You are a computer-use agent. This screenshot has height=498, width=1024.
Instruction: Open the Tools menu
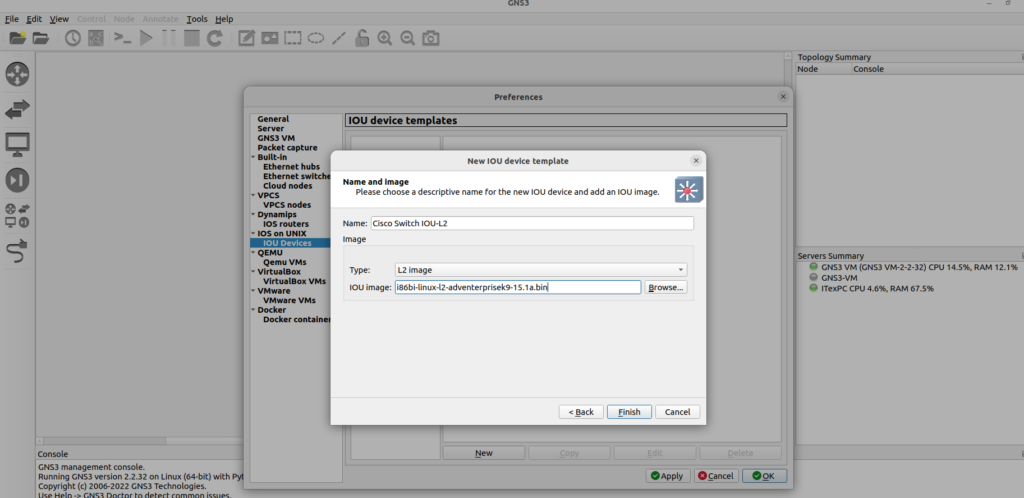(x=197, y=19)
